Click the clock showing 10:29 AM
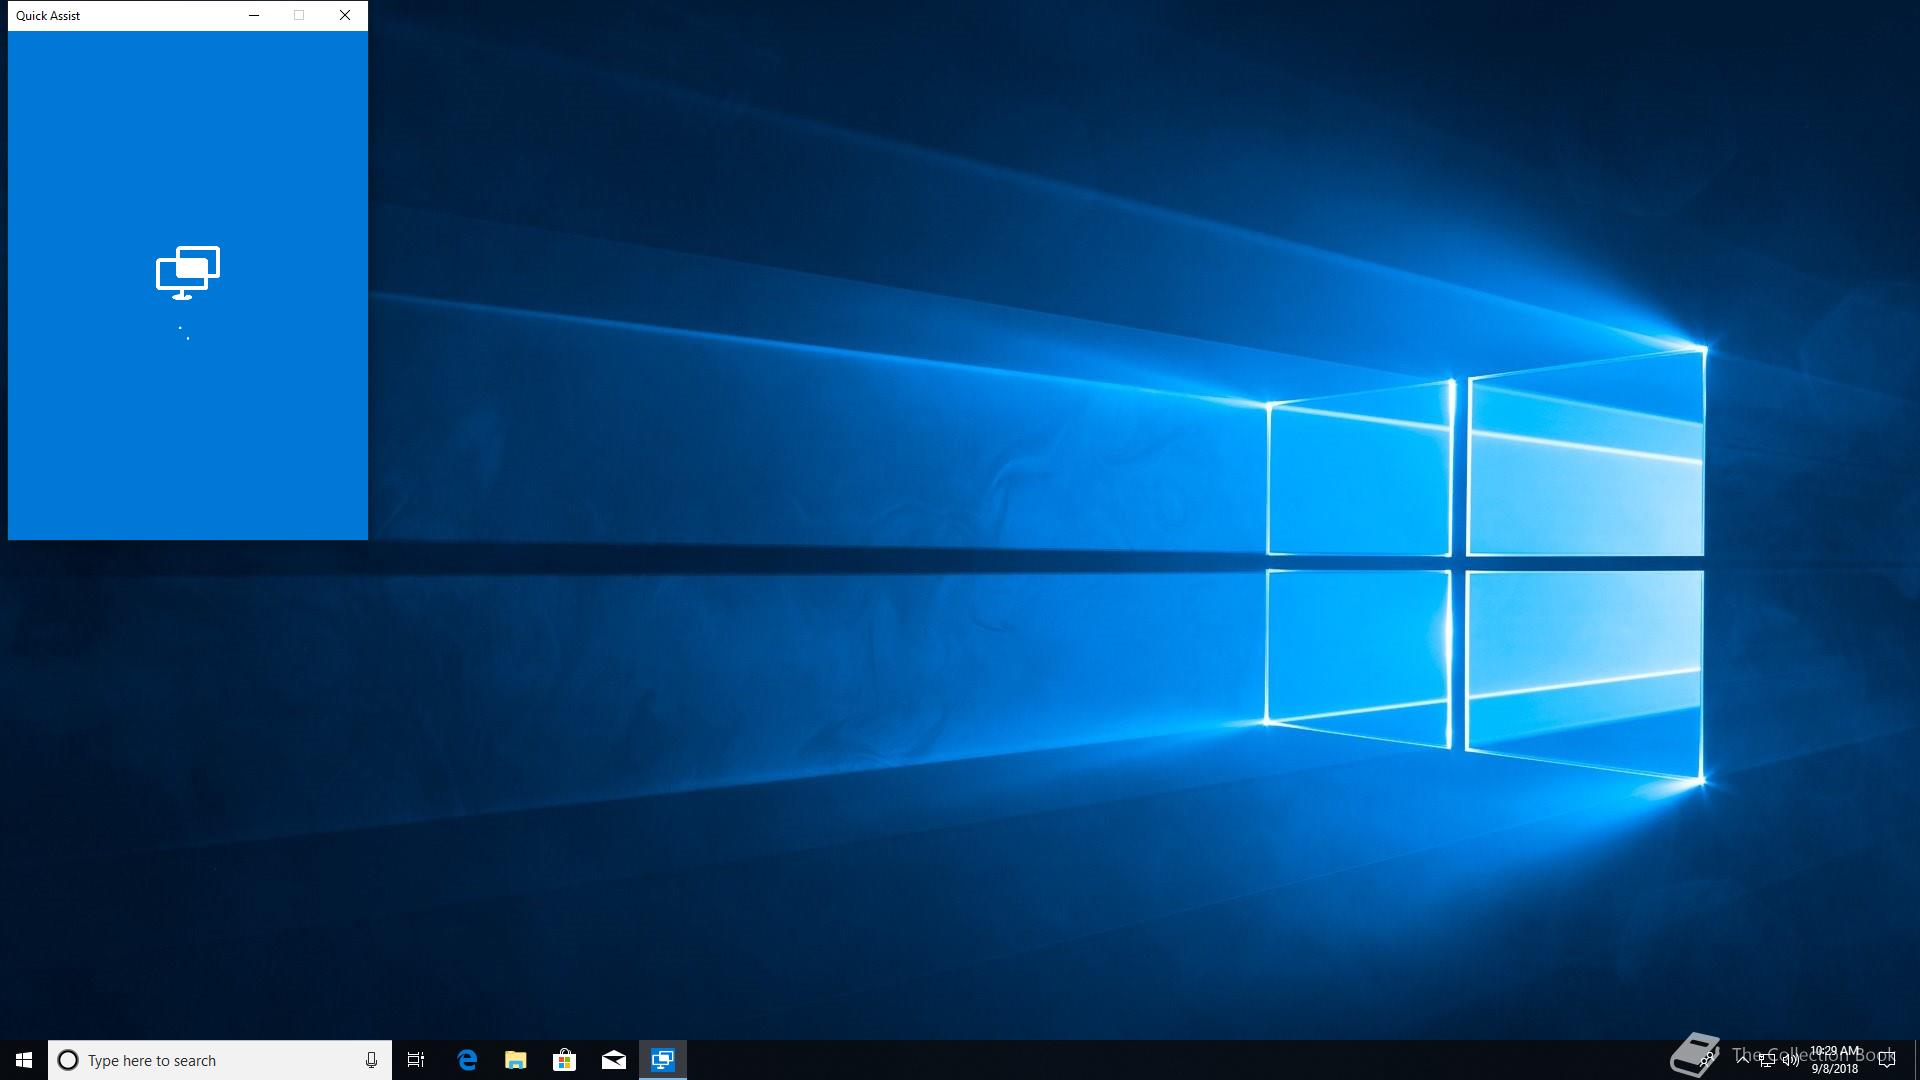The image size is (1920, 1080). point(1835,1060)
